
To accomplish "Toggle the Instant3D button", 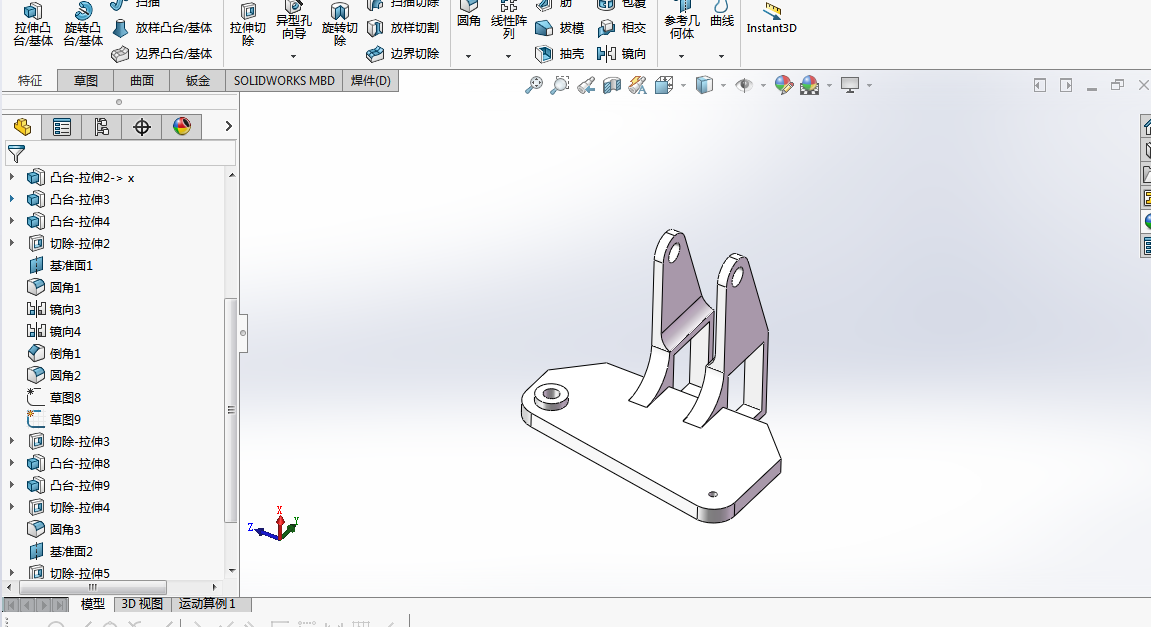I will tap(771, 19).
